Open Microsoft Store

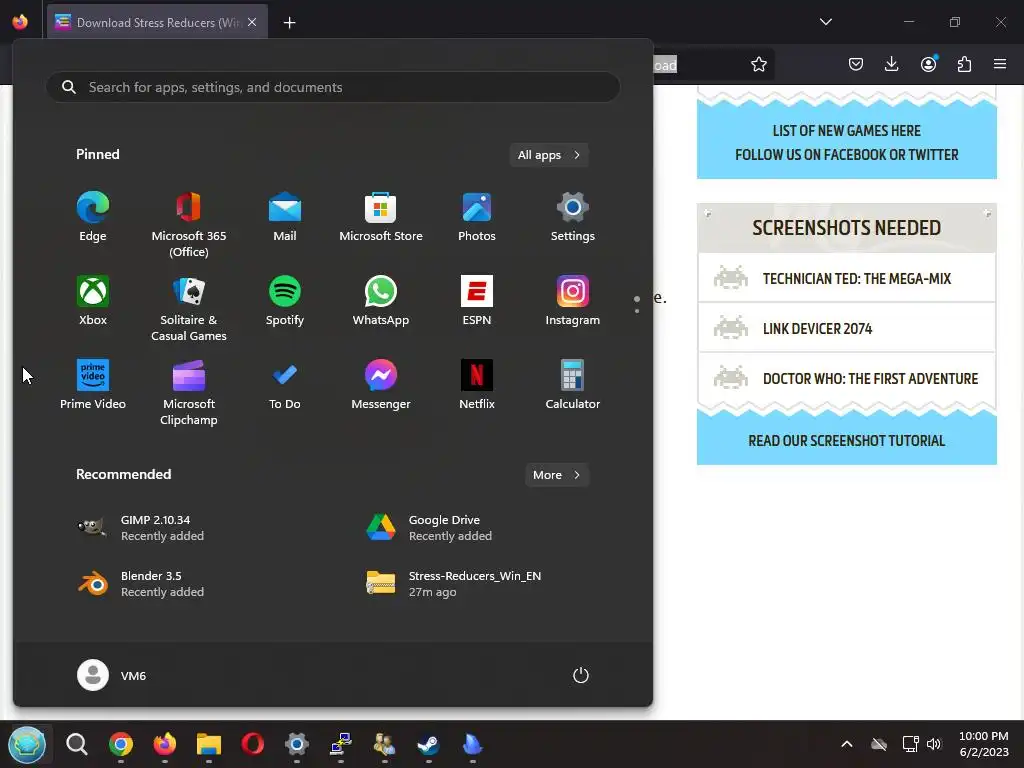point(381,217)
